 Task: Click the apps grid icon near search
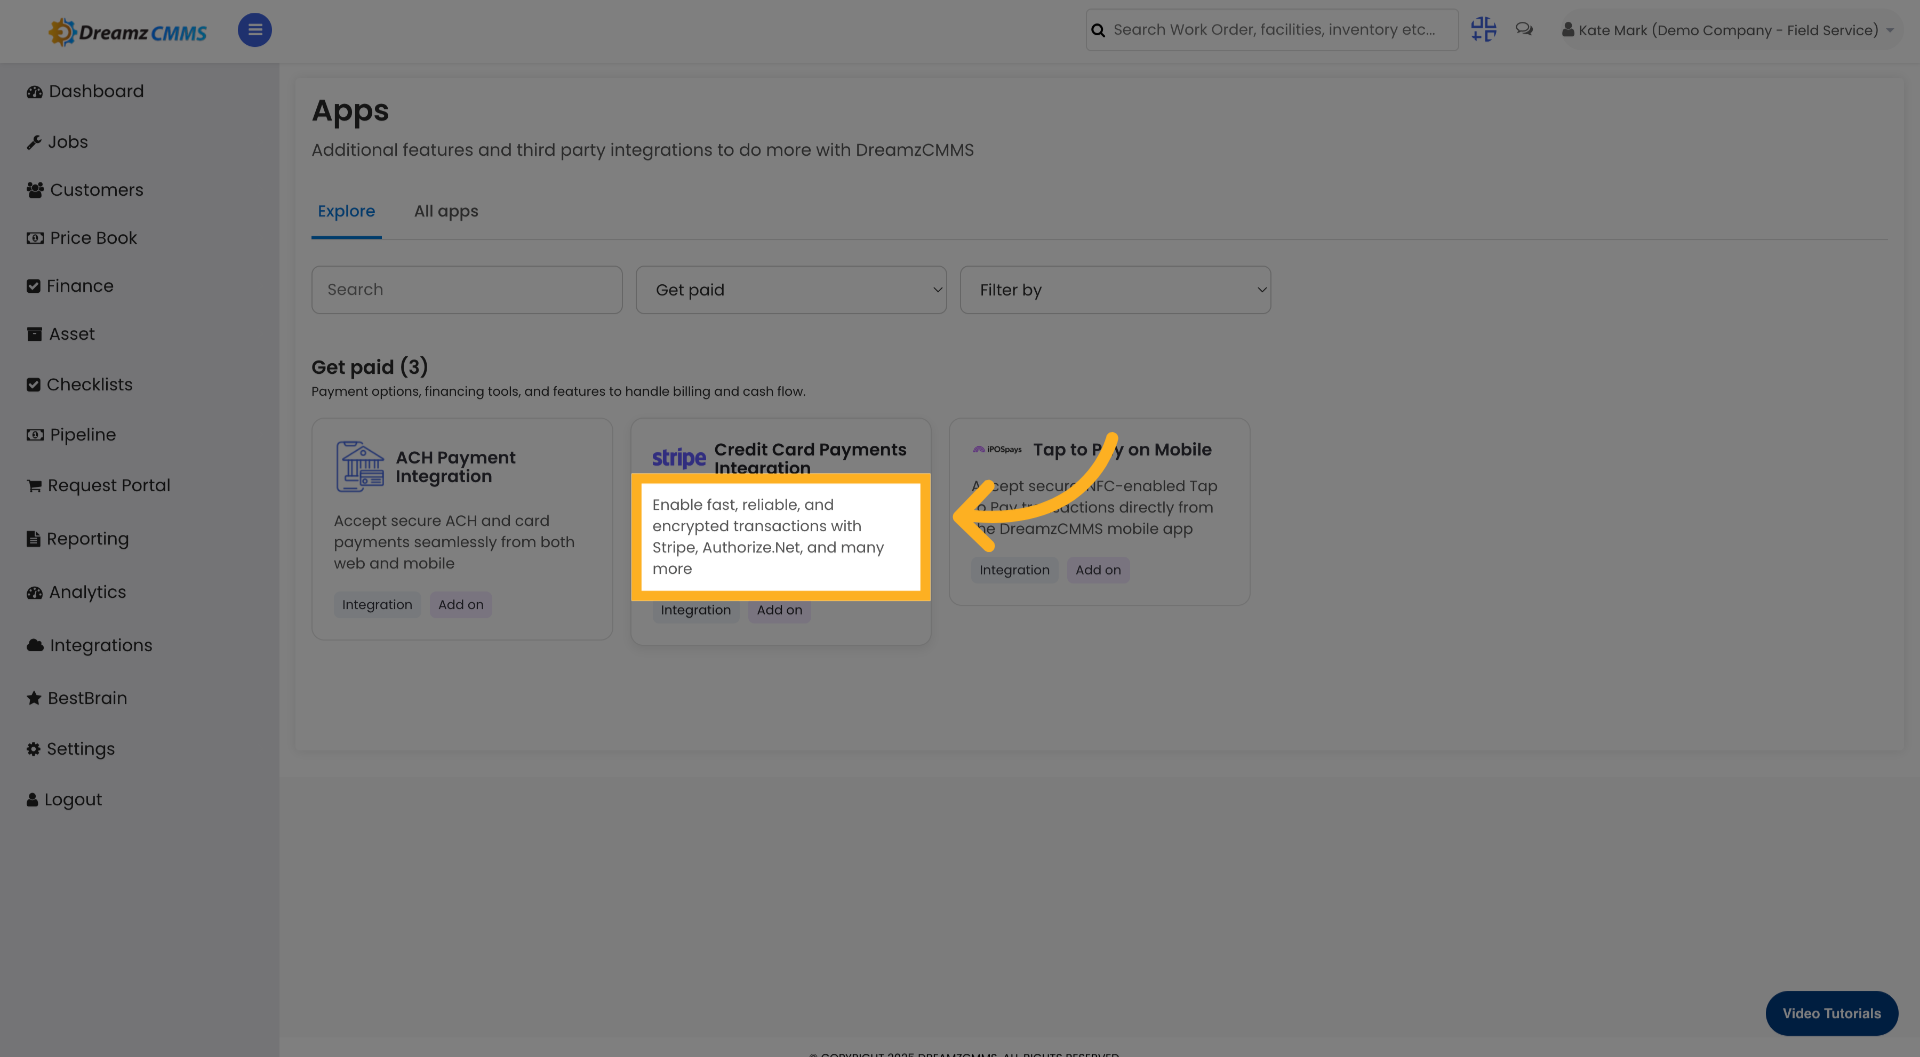(x=1483, y=29)
